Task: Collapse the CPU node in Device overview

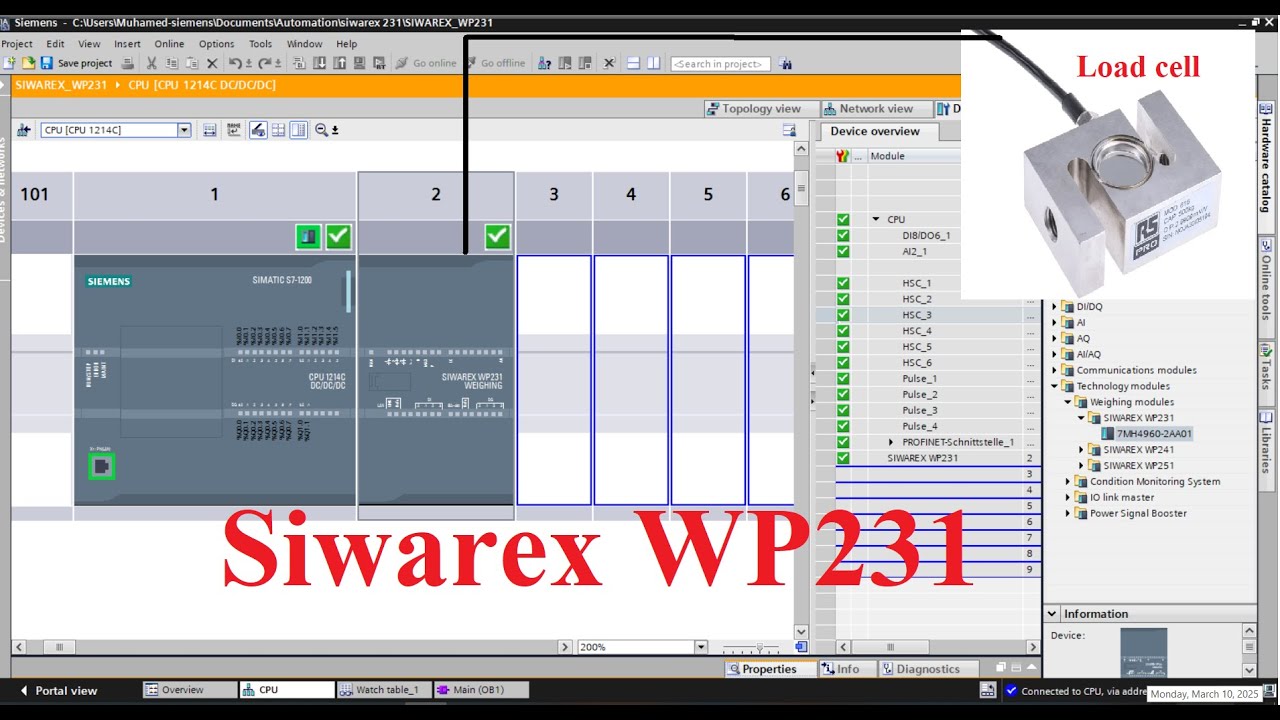Action: click(x=876, y=219)
